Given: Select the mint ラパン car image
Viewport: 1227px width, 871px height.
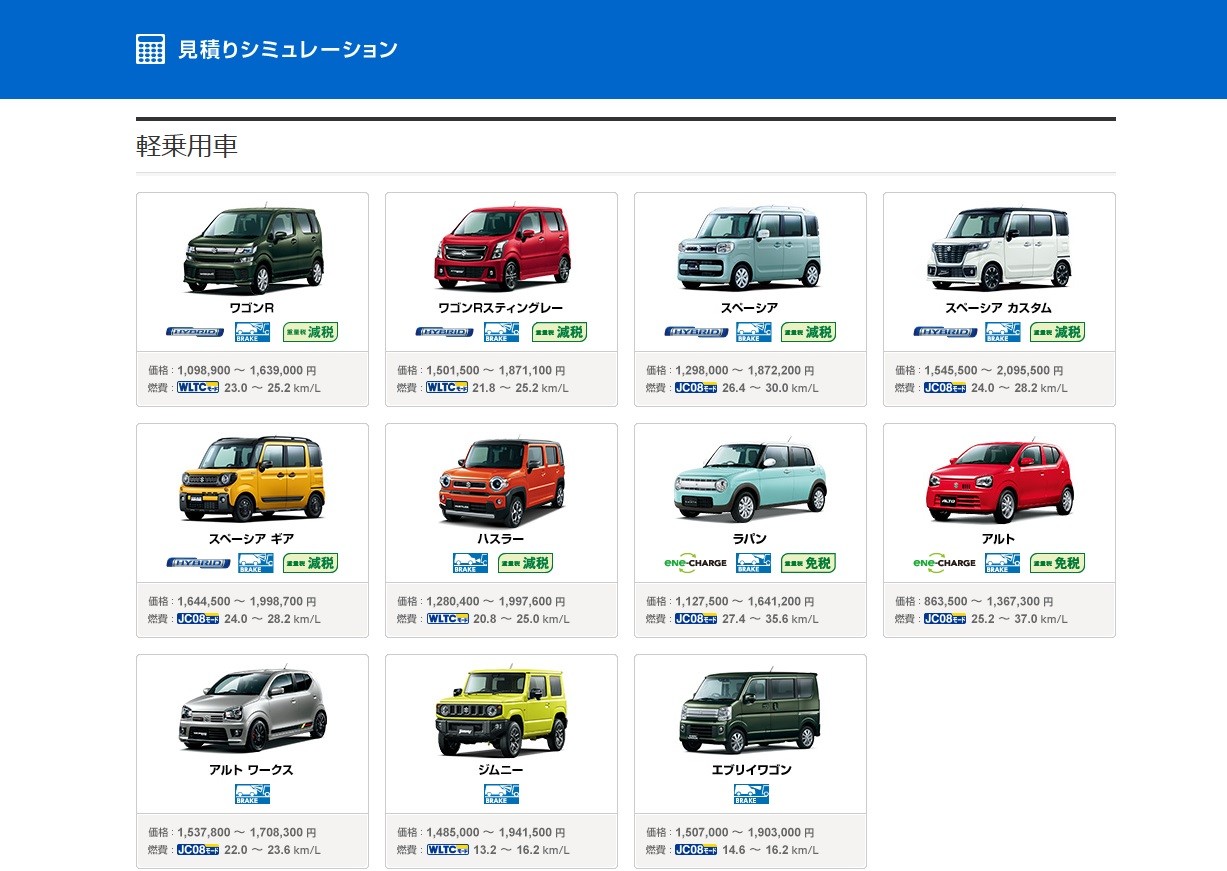Looking at the screenshot, I should pyautogui.click(x=750, y=481).
